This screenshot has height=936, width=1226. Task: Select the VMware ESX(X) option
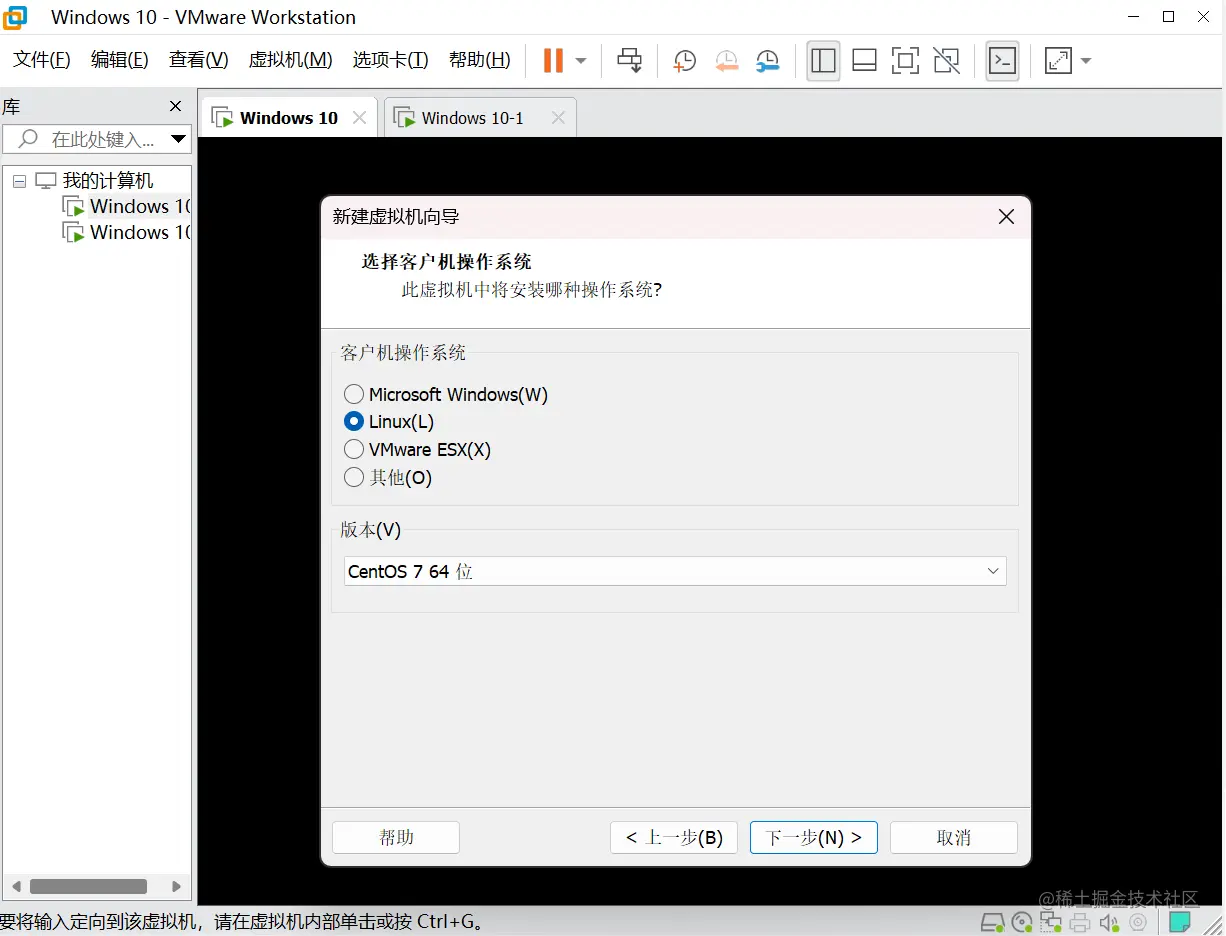pyautogui.click(x=354, y=449)
